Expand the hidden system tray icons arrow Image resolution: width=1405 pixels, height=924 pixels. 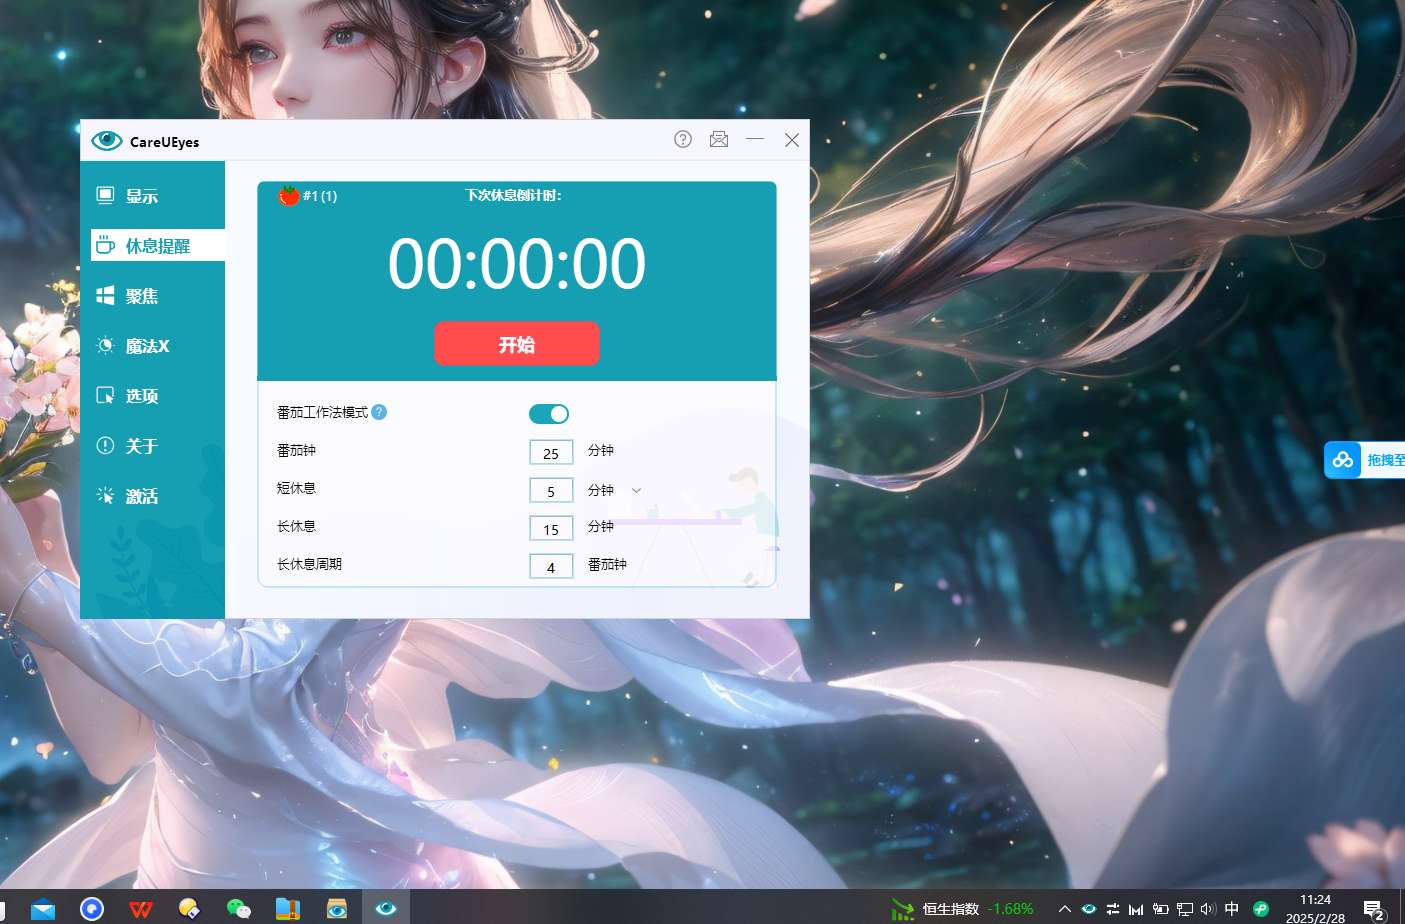coord(1064,909)
